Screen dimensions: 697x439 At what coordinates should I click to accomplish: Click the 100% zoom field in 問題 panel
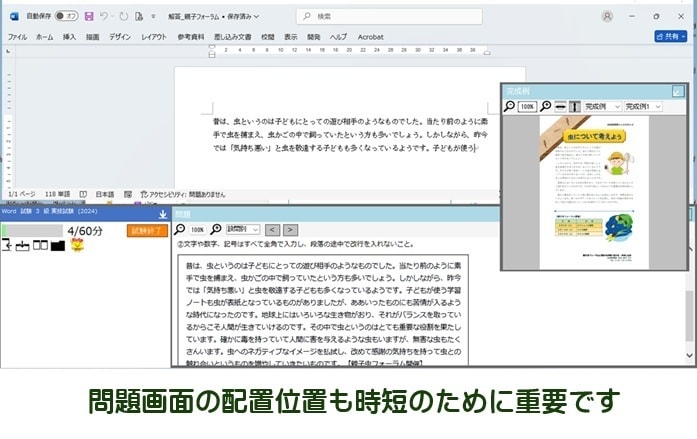197,230
